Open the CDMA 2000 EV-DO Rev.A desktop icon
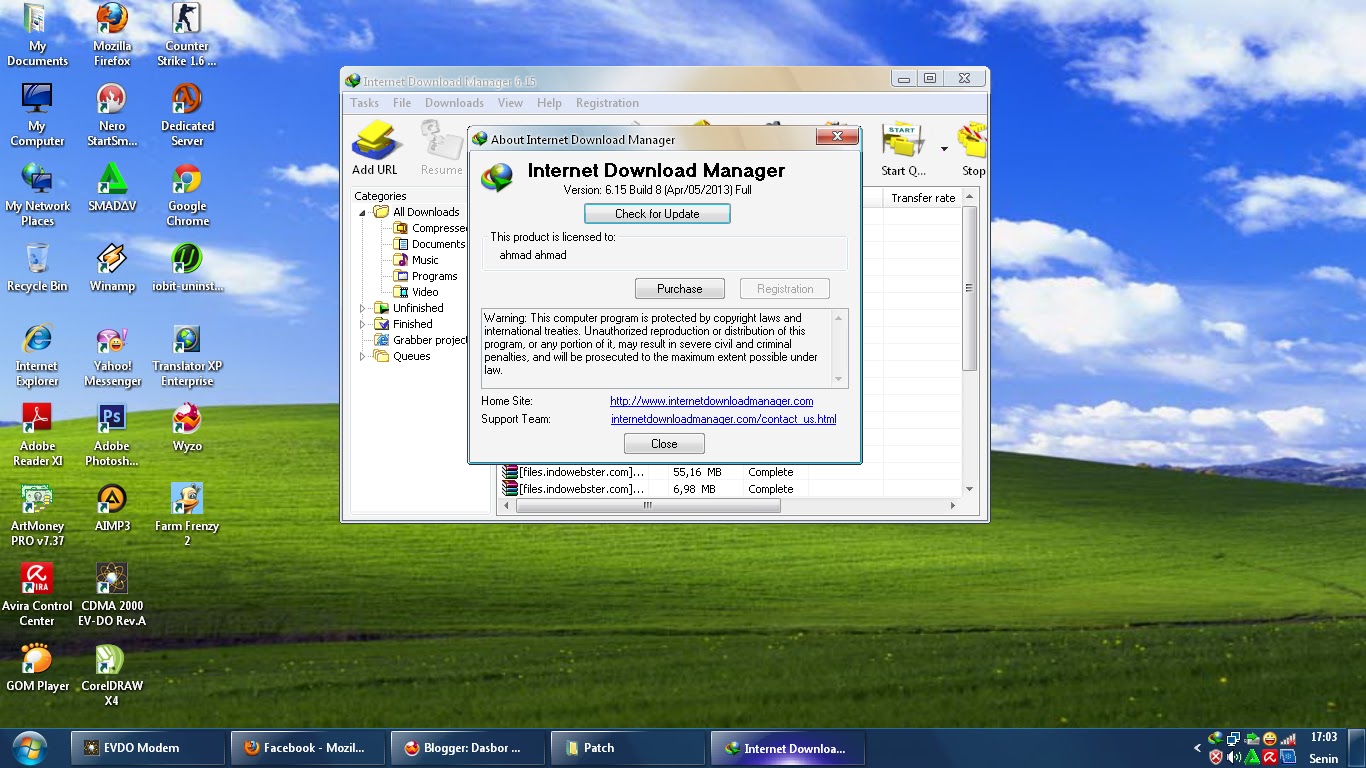 tap(112, 595)
